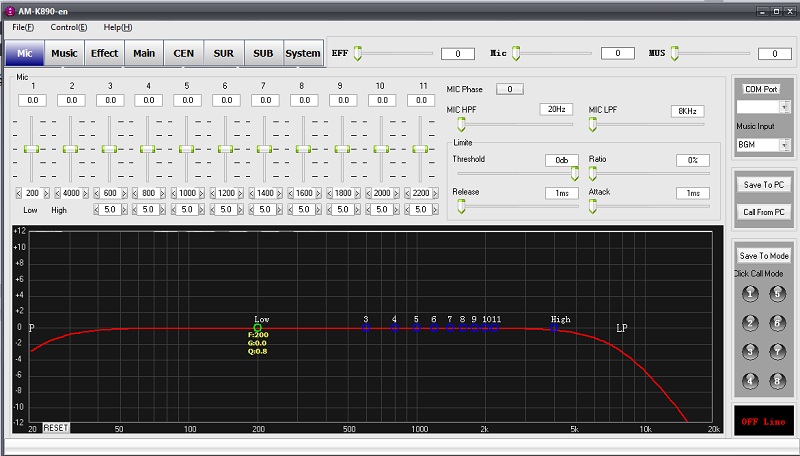Select call mode button 6

tap(778, 323)
